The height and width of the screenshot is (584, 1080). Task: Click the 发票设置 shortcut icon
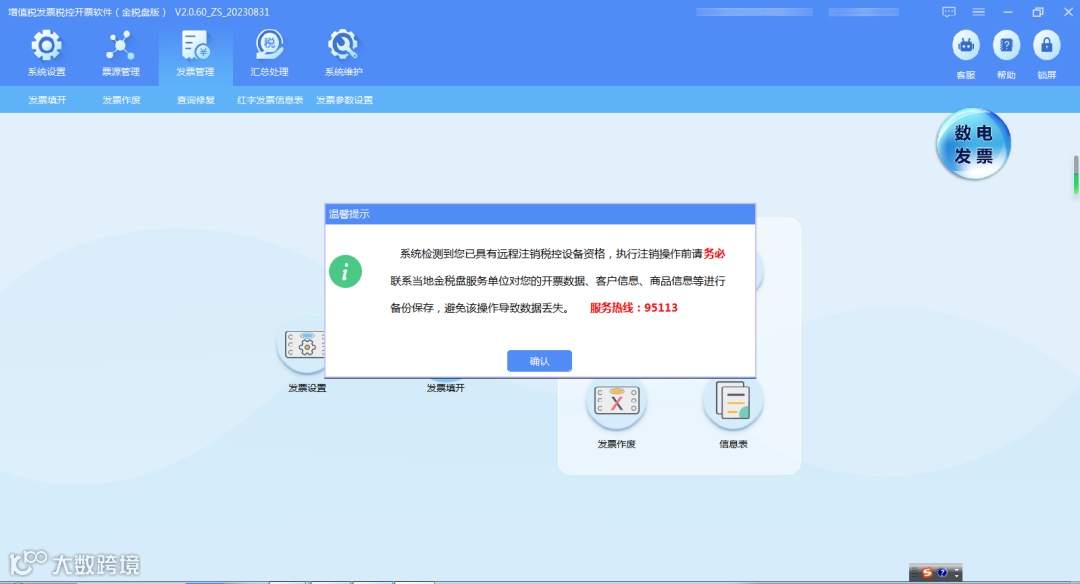click(x=303, y=344)
